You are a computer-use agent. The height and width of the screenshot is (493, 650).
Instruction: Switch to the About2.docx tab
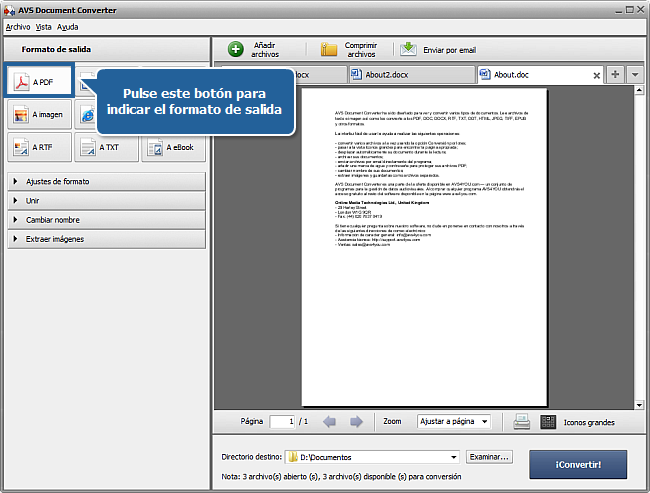coord(411,75)
